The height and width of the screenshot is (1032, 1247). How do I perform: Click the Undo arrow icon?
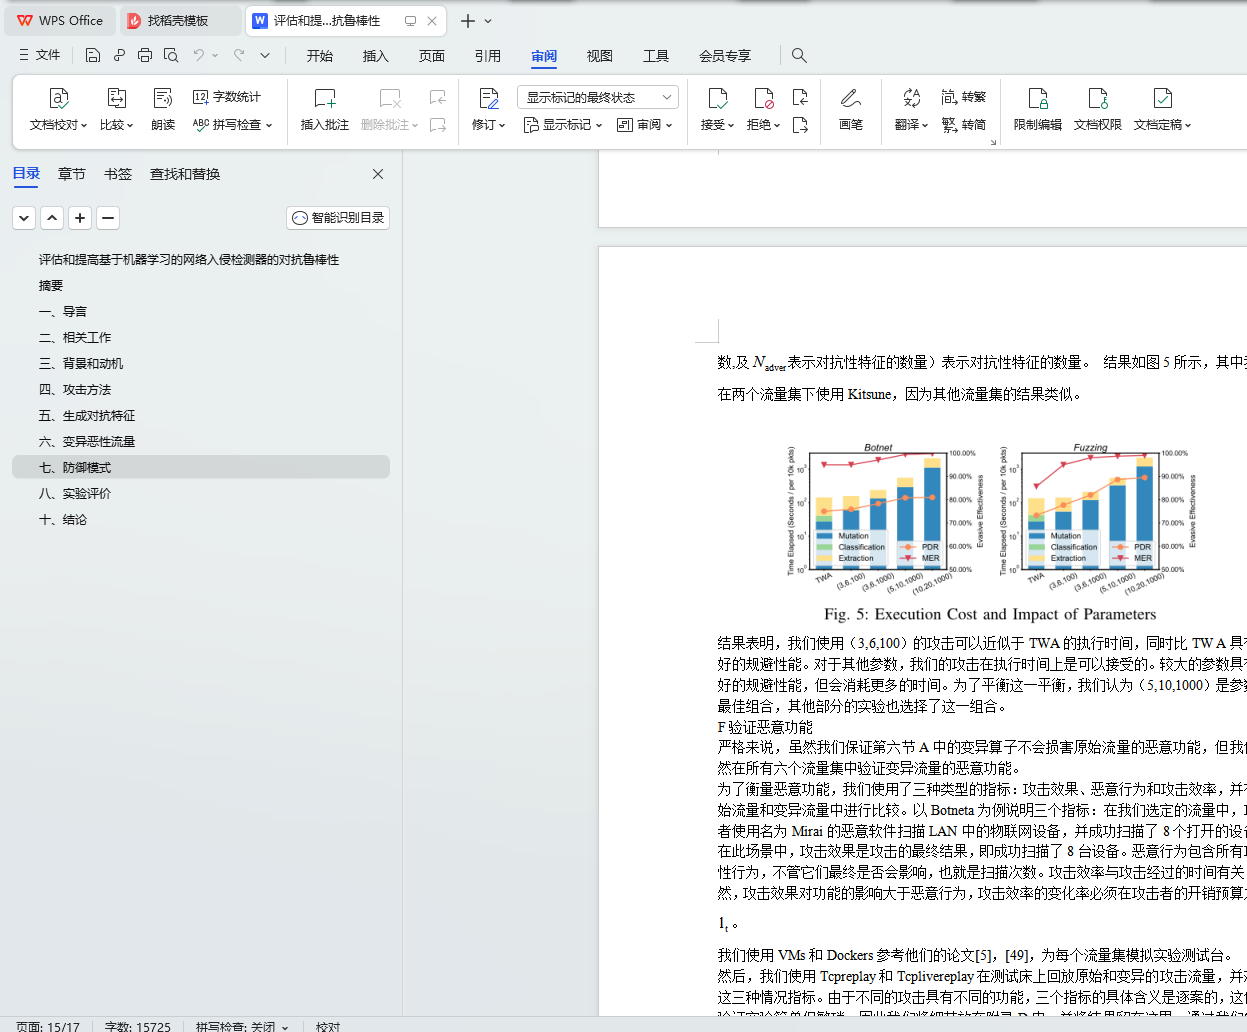[199, 55]
